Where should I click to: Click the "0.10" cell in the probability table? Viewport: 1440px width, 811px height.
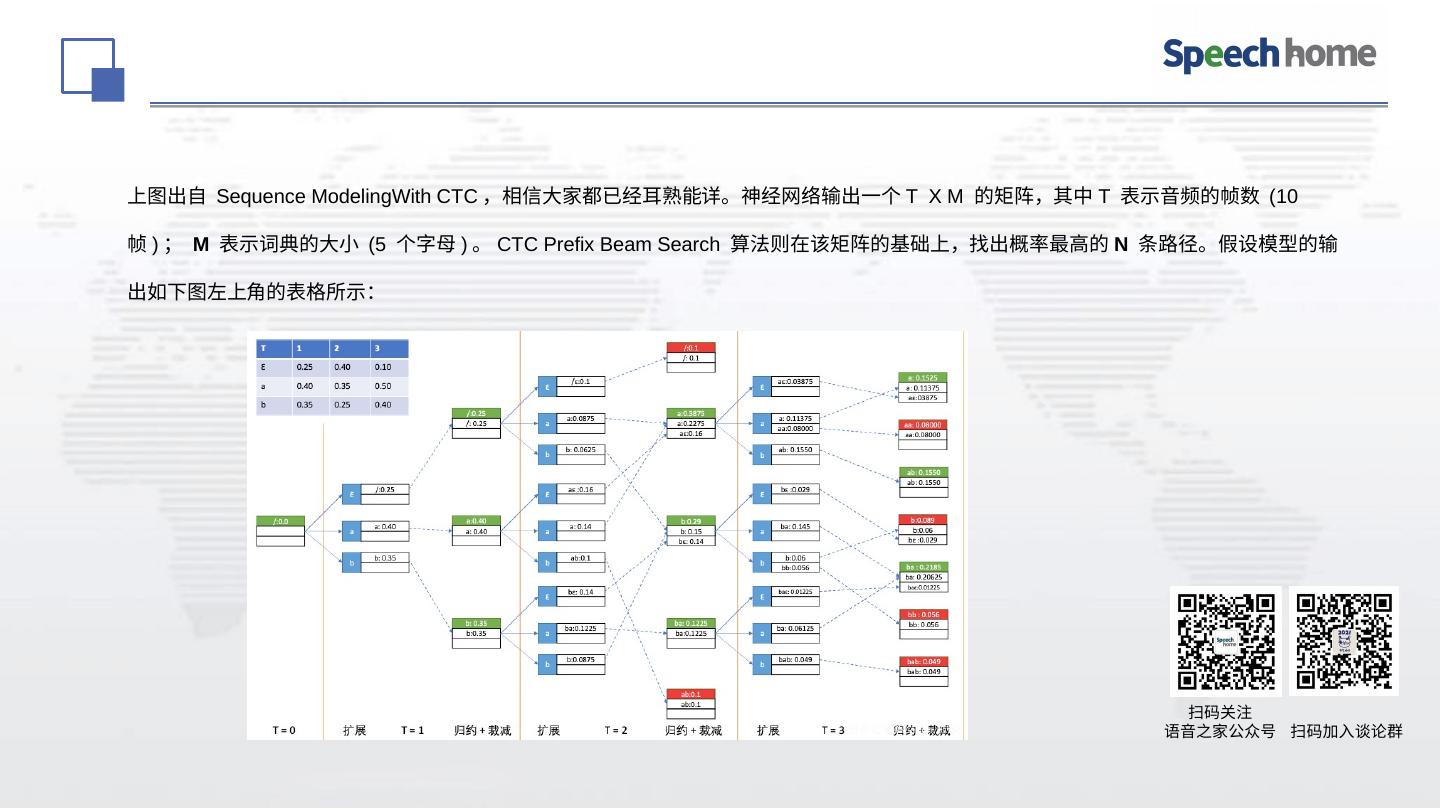coord(389,367)
